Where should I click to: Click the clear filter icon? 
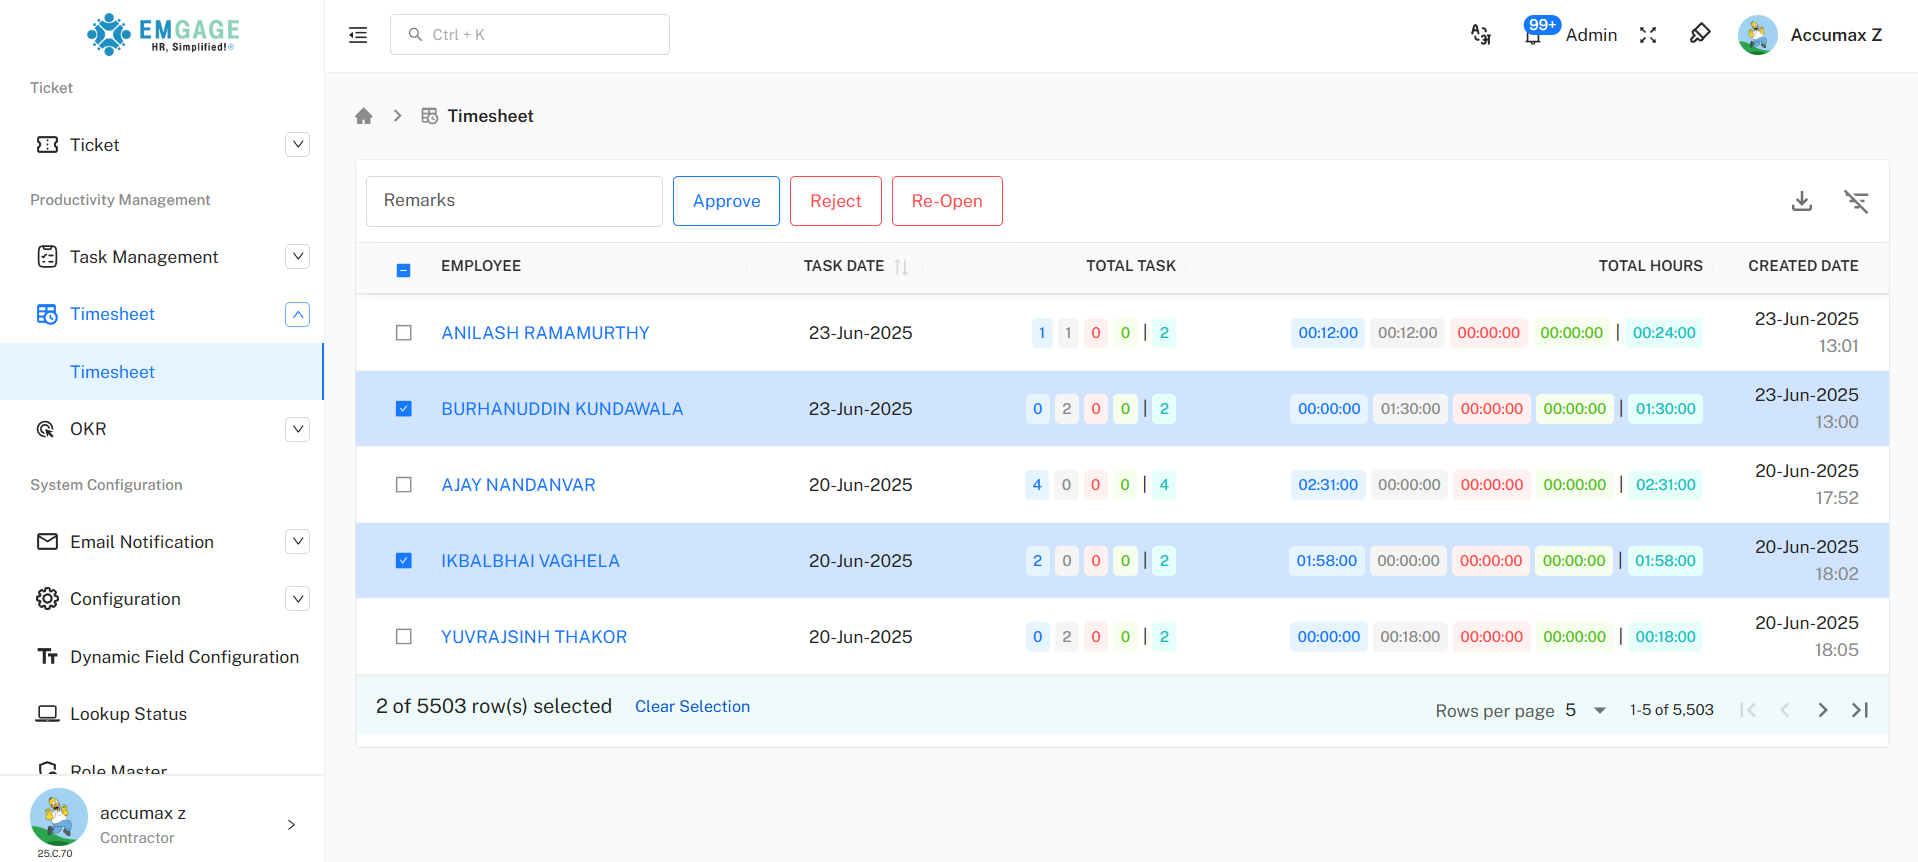coord(1856,201)
